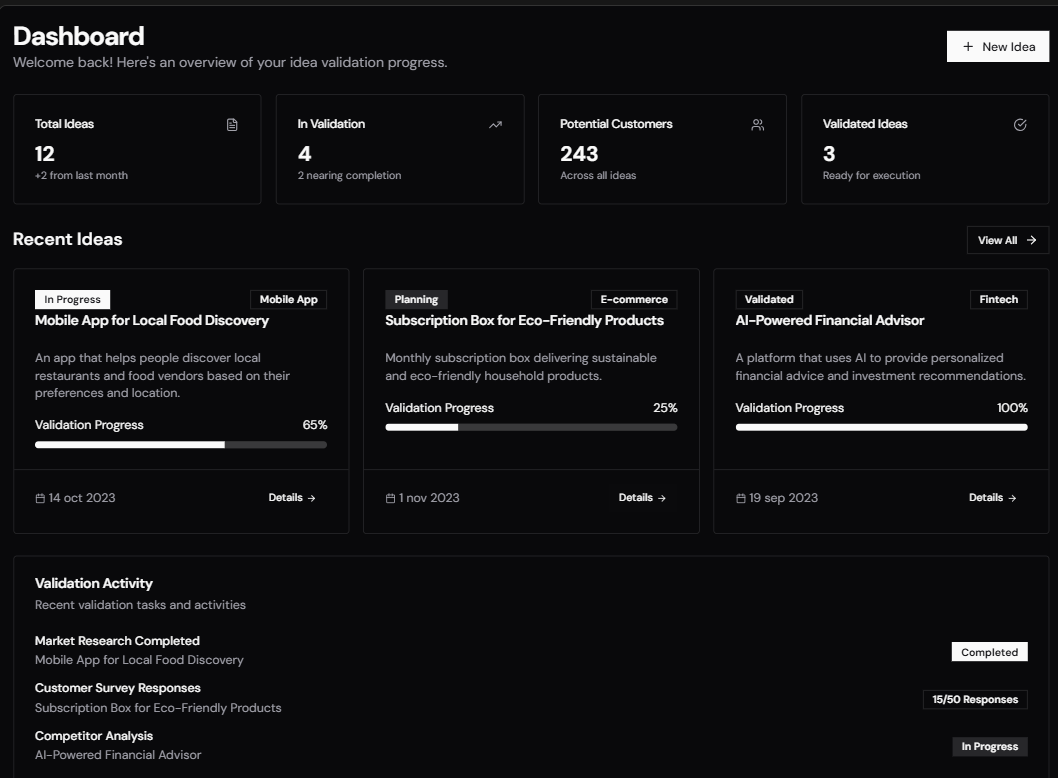
Task: Click the Recent Ideas heading
Action: coord(67,240)
